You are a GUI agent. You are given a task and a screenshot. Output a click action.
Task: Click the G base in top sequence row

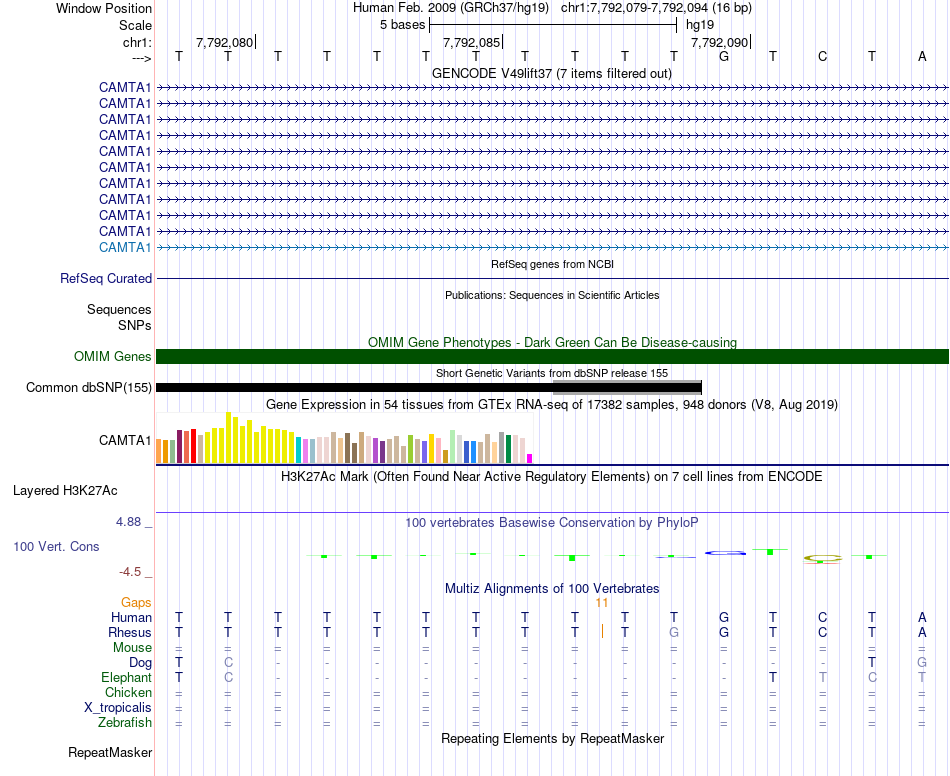click(723, 56)
